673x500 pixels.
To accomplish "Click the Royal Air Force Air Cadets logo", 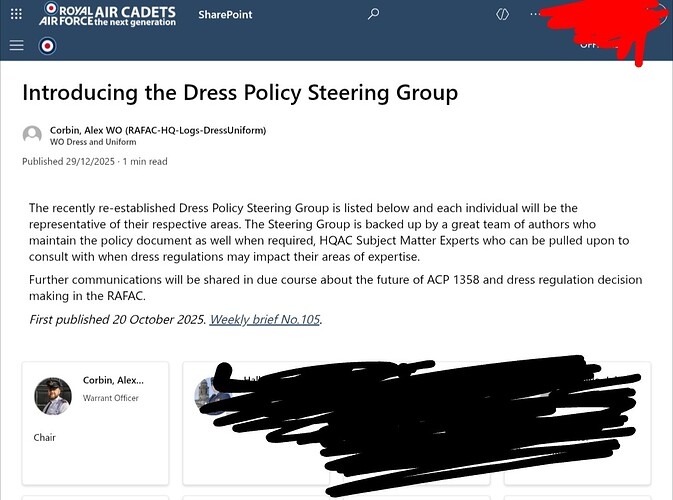I will tap(107, 14).
